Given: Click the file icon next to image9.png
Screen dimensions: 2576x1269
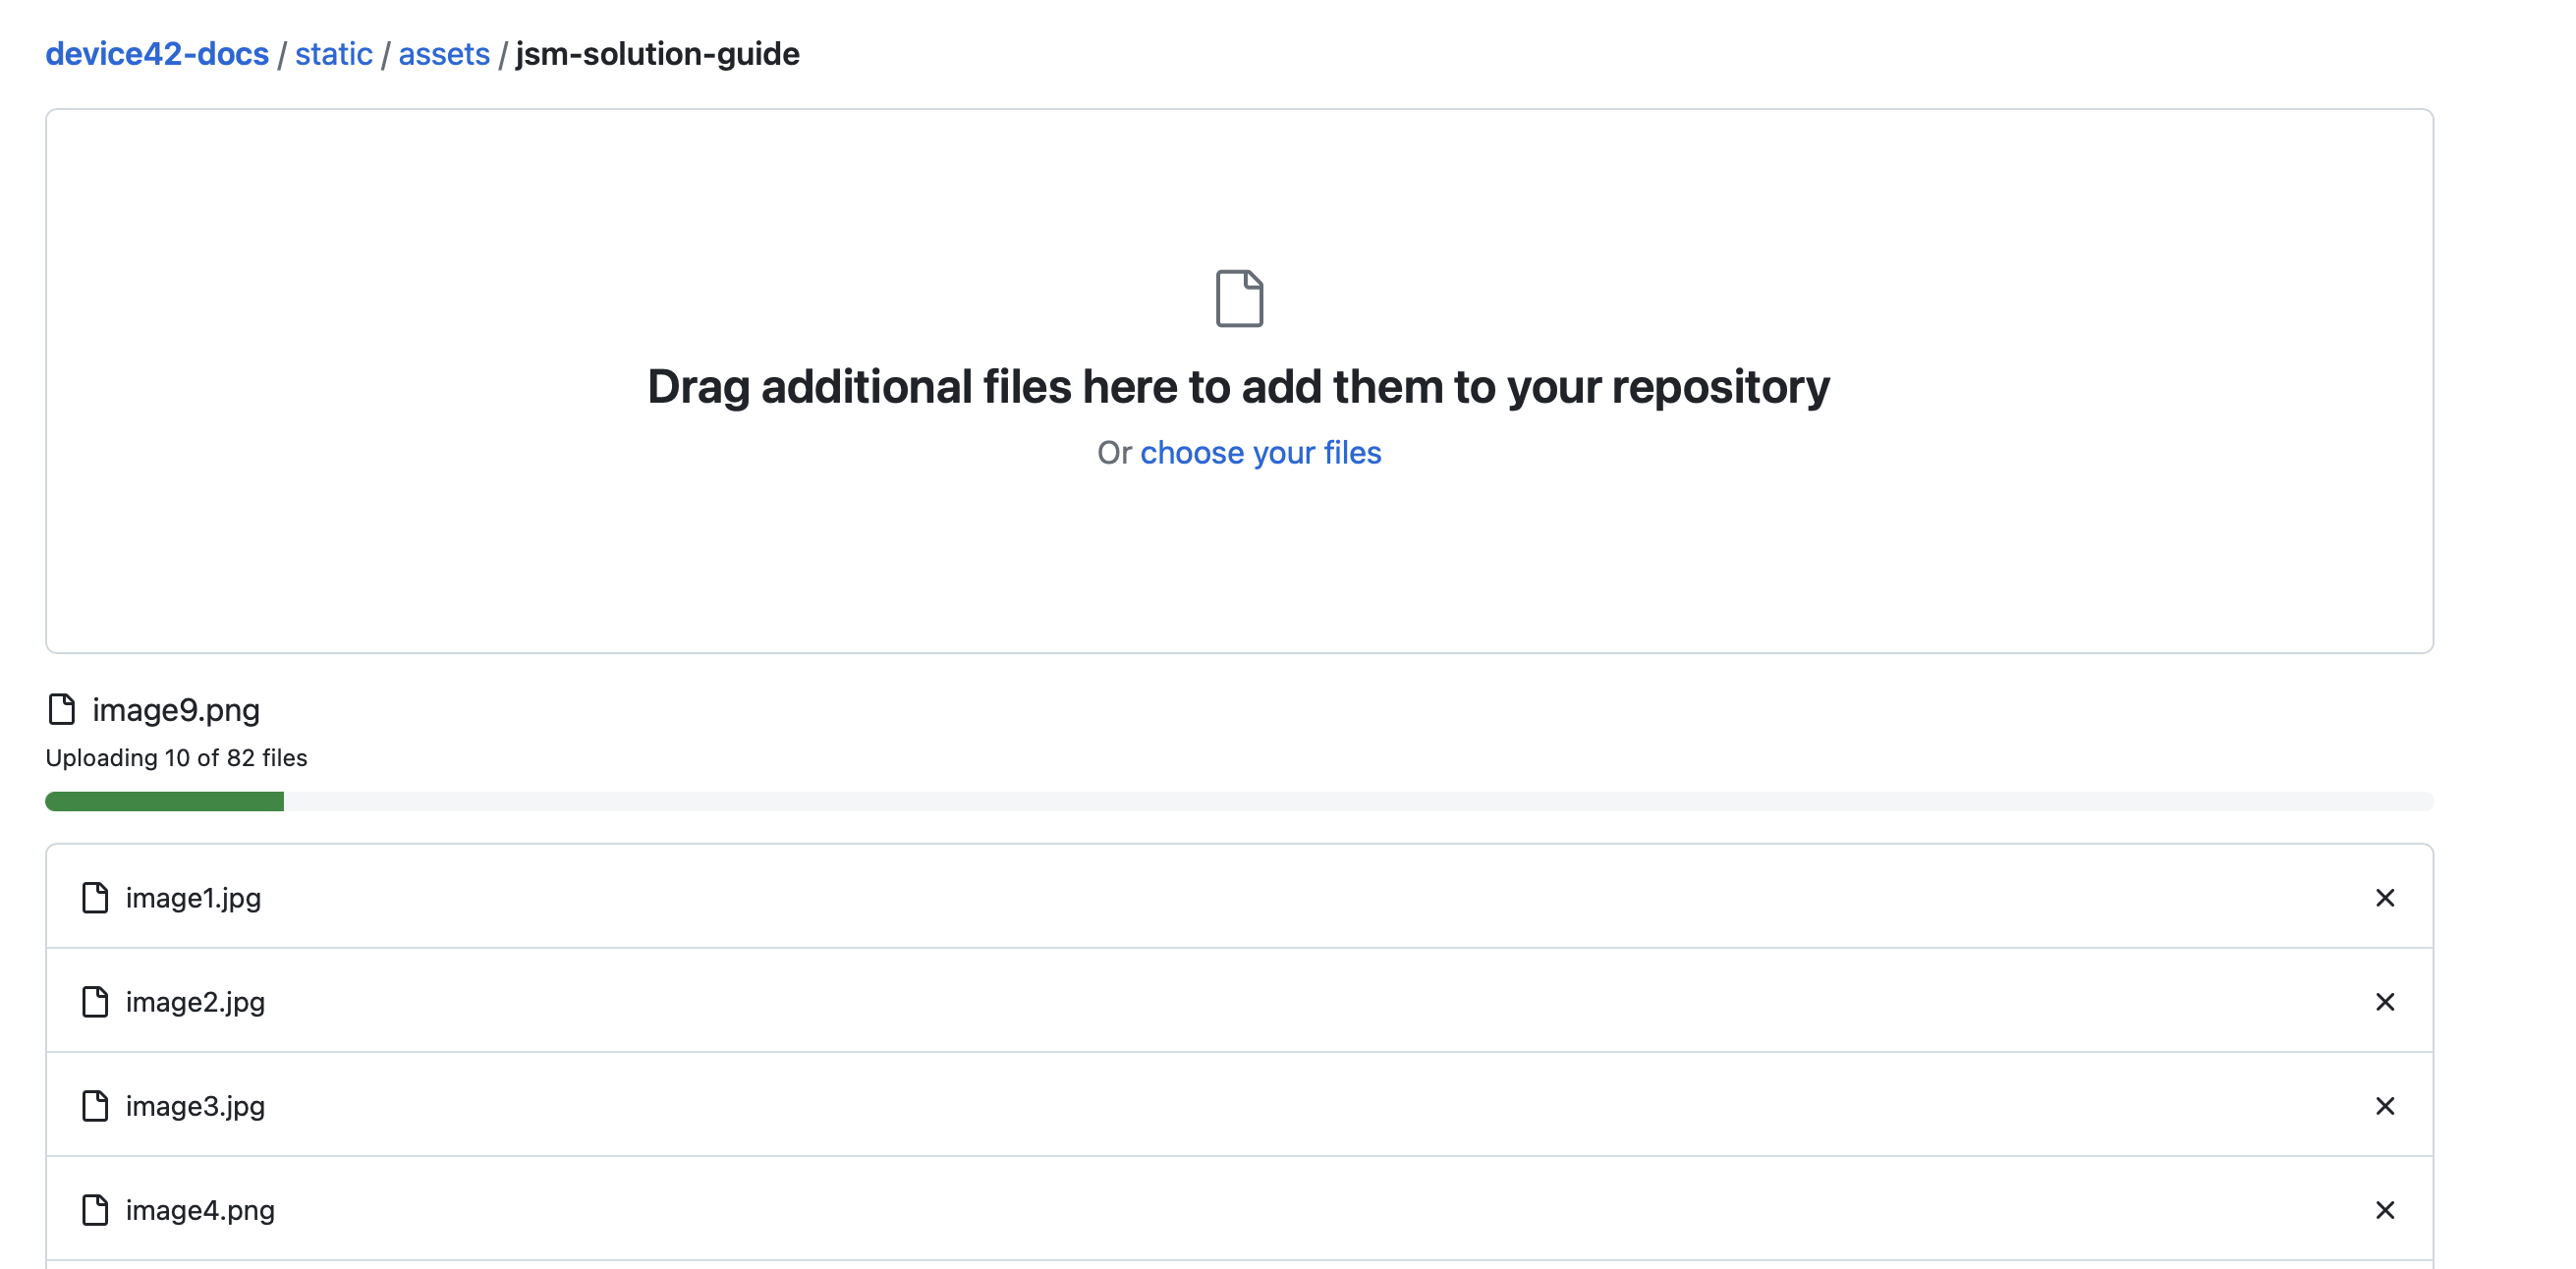Looking at the screenshot, I should click(62, 710).
